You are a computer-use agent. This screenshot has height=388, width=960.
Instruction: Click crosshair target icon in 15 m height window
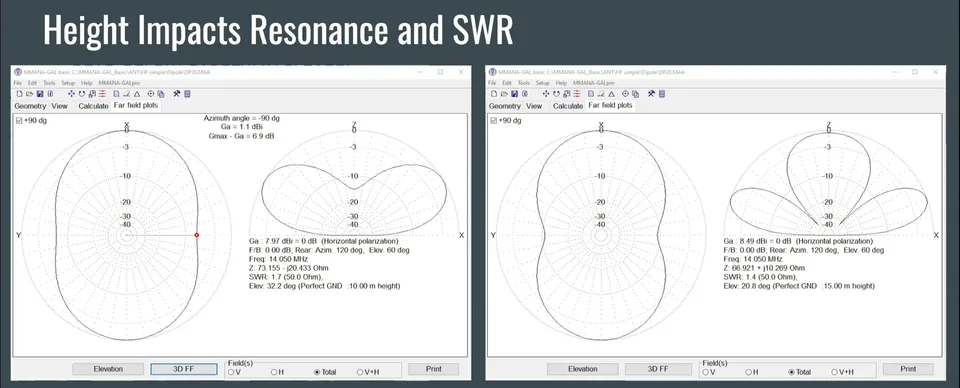(x=625, y=94)
